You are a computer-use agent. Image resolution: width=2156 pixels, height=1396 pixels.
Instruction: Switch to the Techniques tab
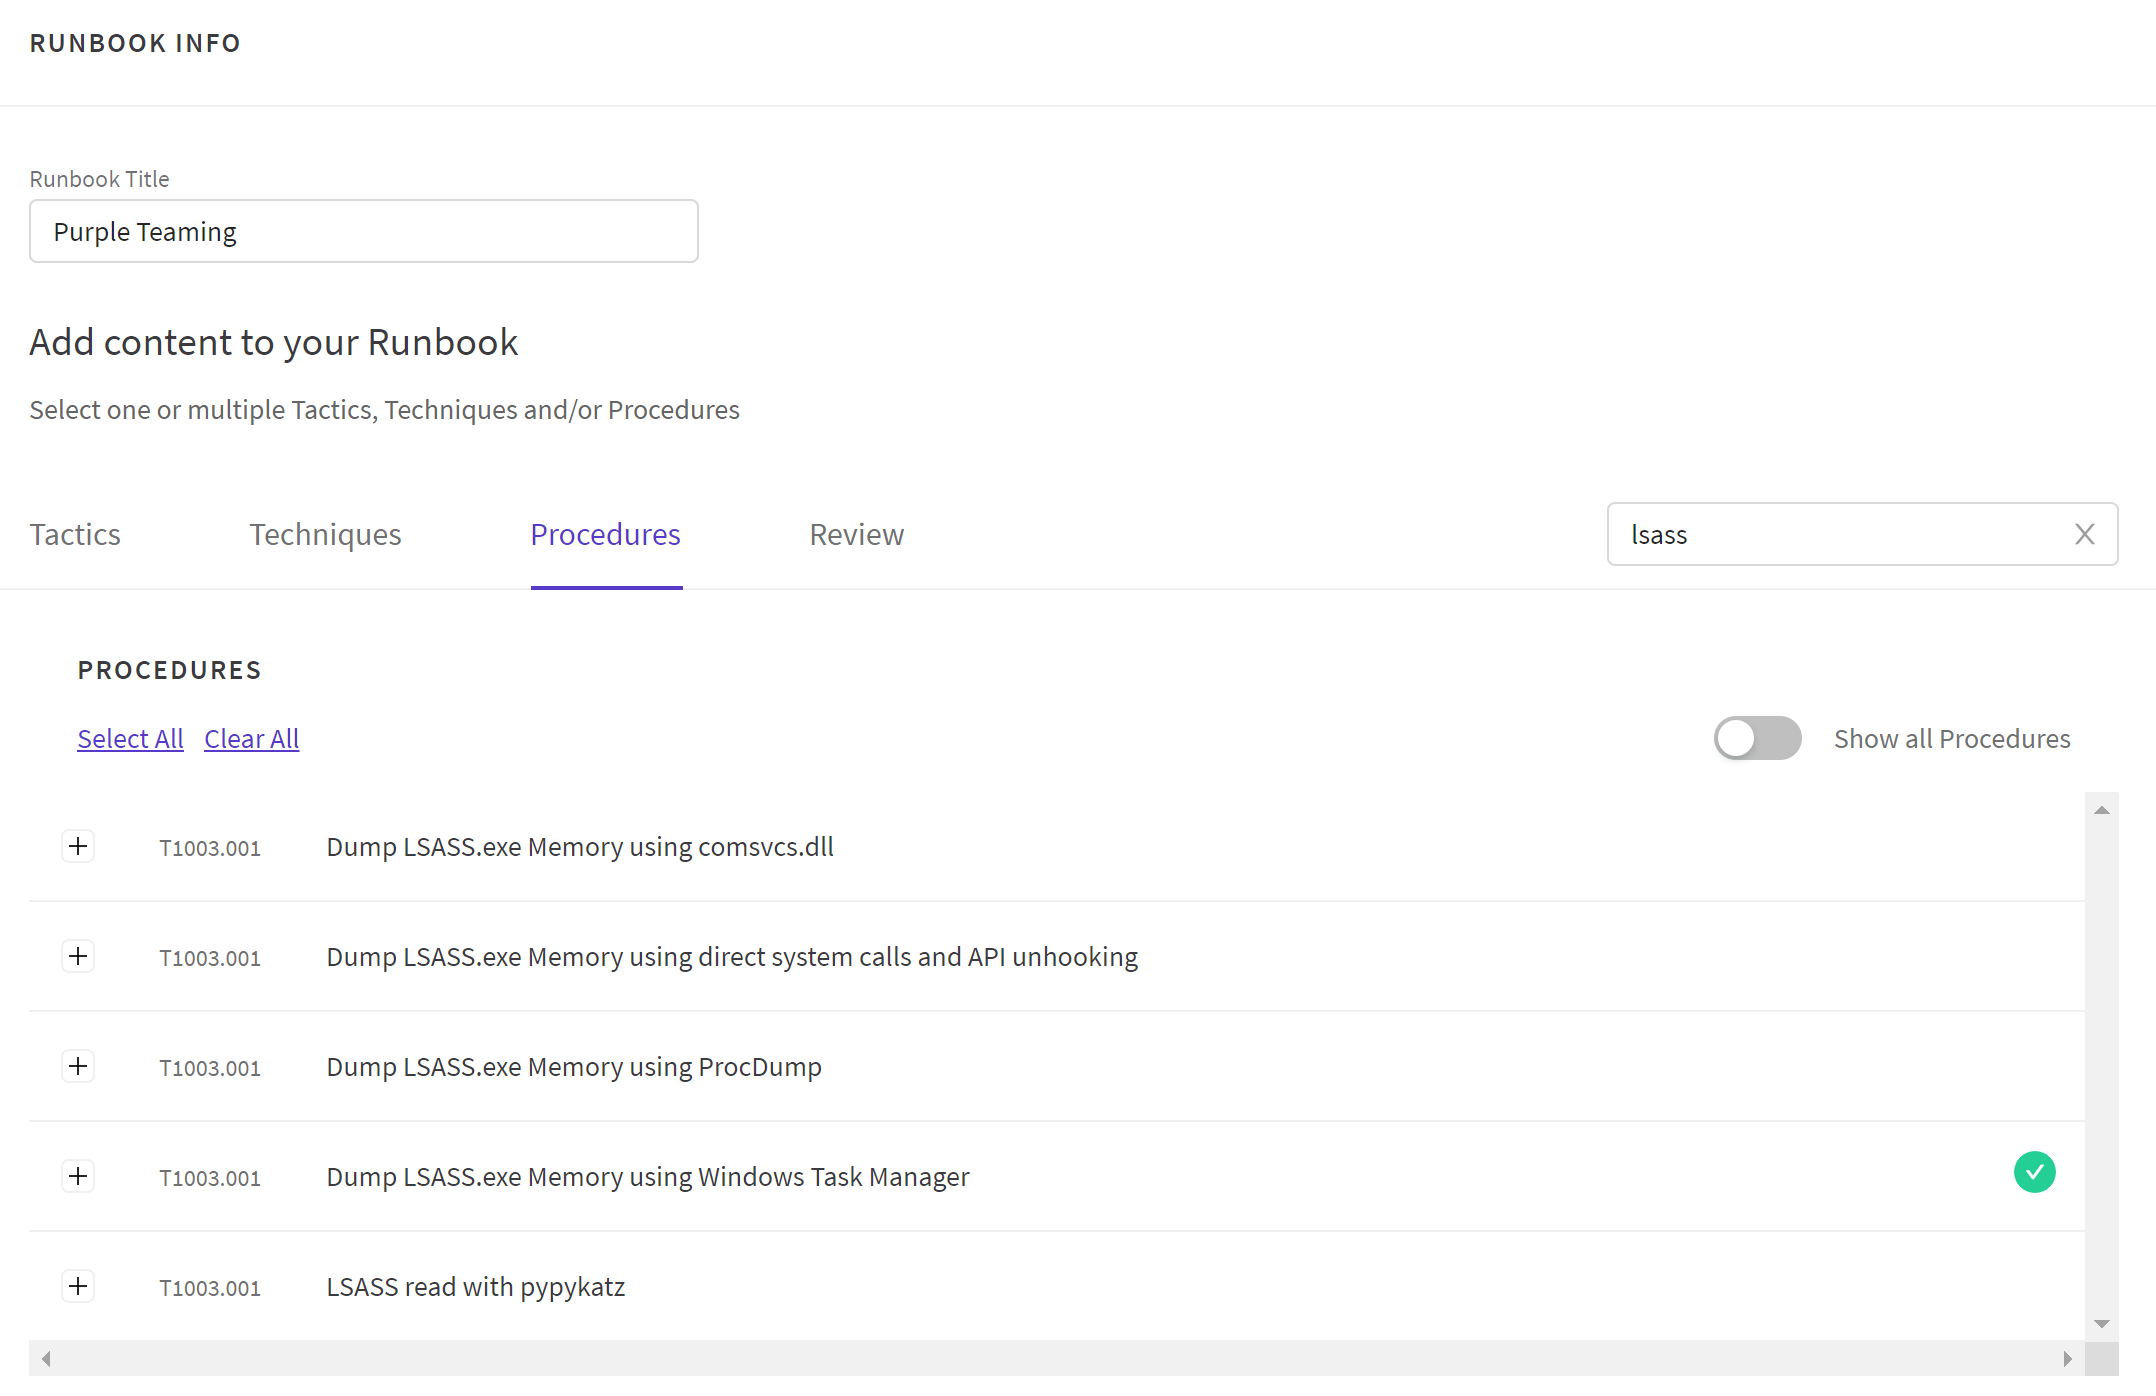(325, 534)
